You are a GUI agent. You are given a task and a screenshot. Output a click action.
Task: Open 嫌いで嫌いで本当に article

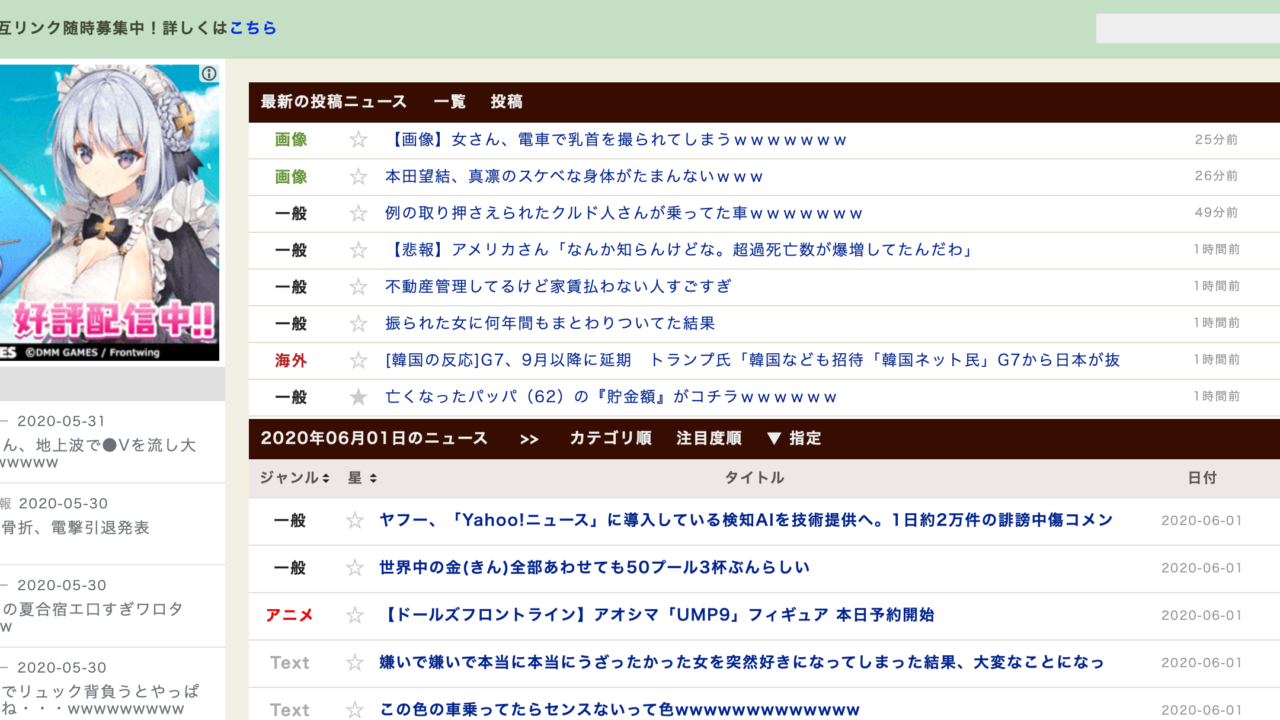click(742, 663)
